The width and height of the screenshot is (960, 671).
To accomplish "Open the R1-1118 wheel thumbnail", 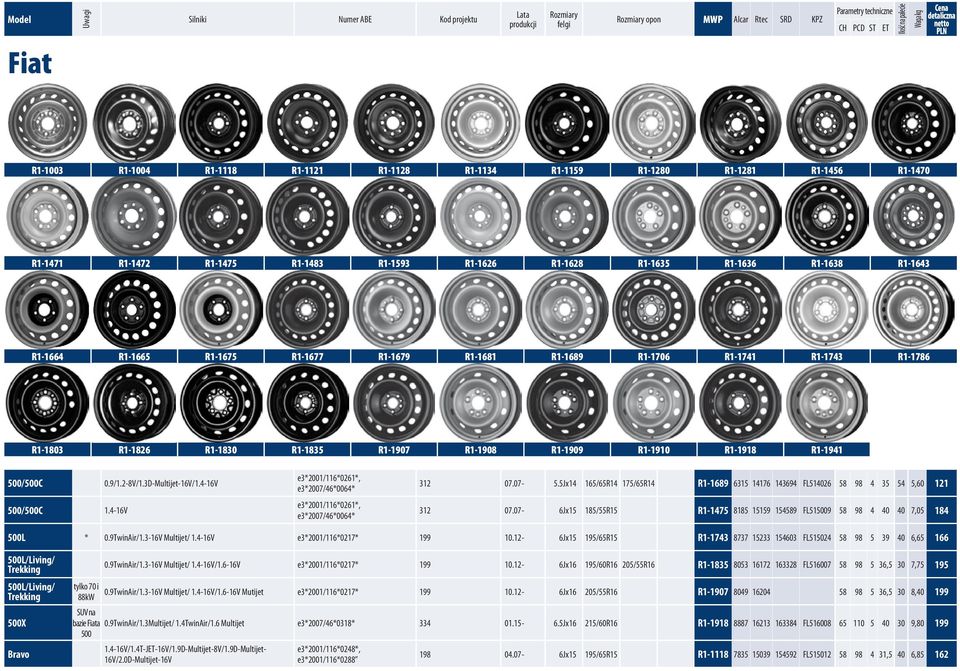I will [220, 123].
